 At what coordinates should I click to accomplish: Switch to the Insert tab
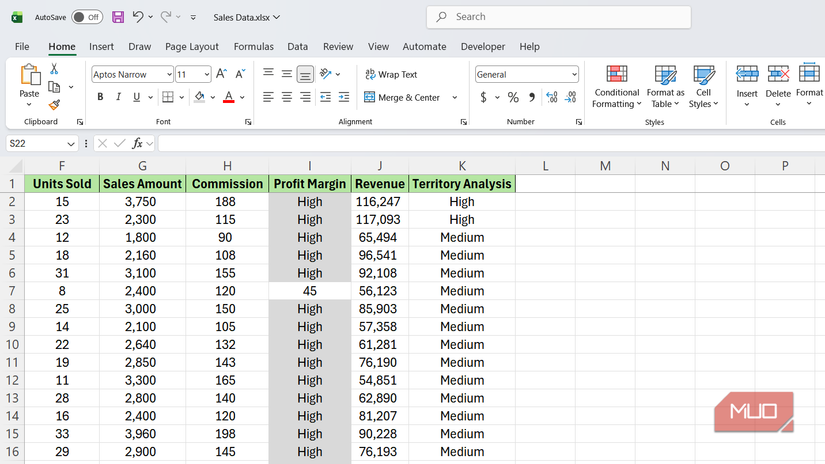[x=102, y=46]
